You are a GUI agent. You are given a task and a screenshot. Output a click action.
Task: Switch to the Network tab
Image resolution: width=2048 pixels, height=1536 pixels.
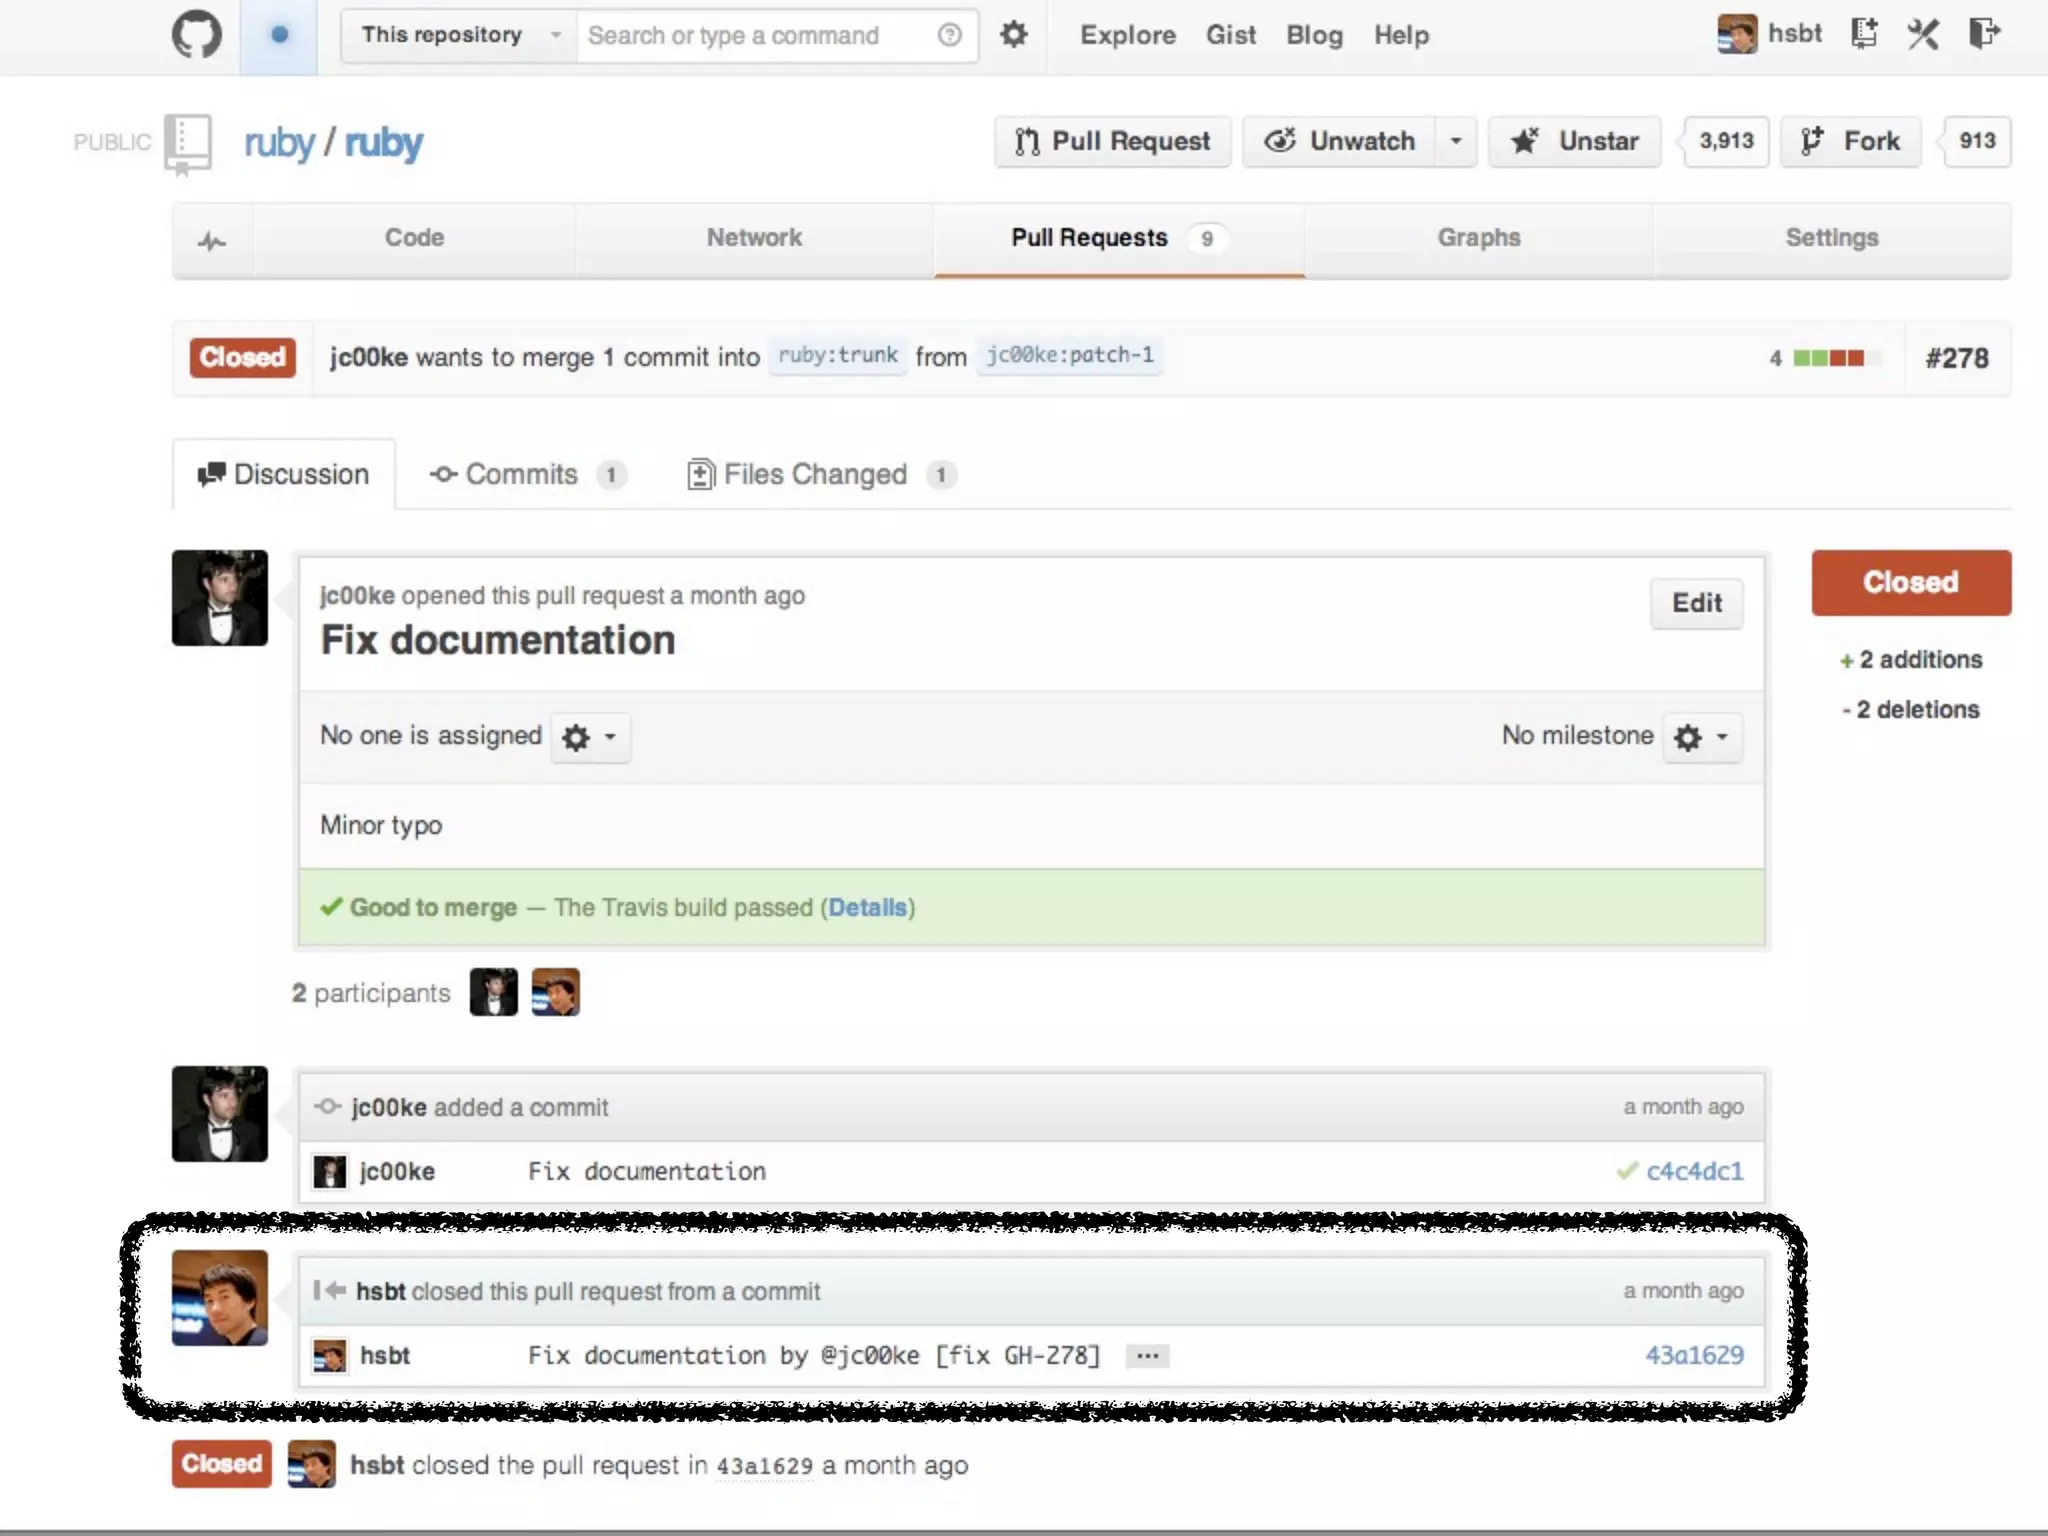coord(754,238)
